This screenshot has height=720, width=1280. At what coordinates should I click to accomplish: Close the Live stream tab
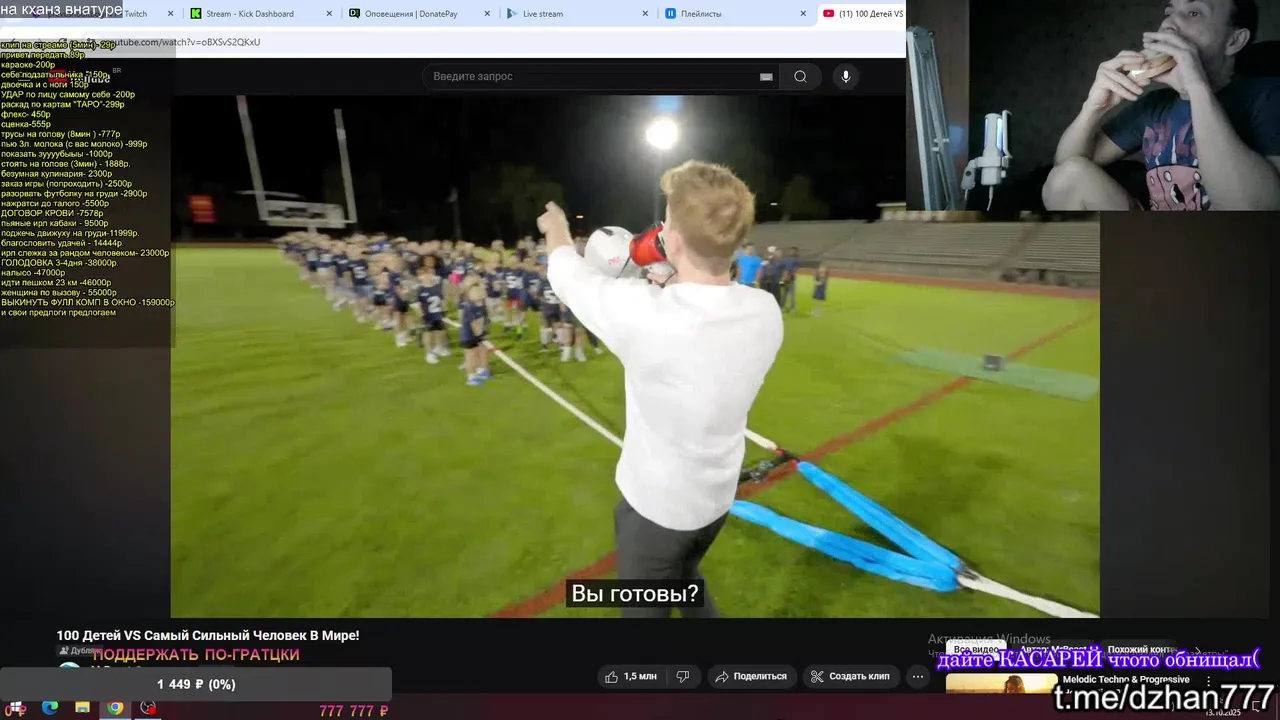[645, 14]
